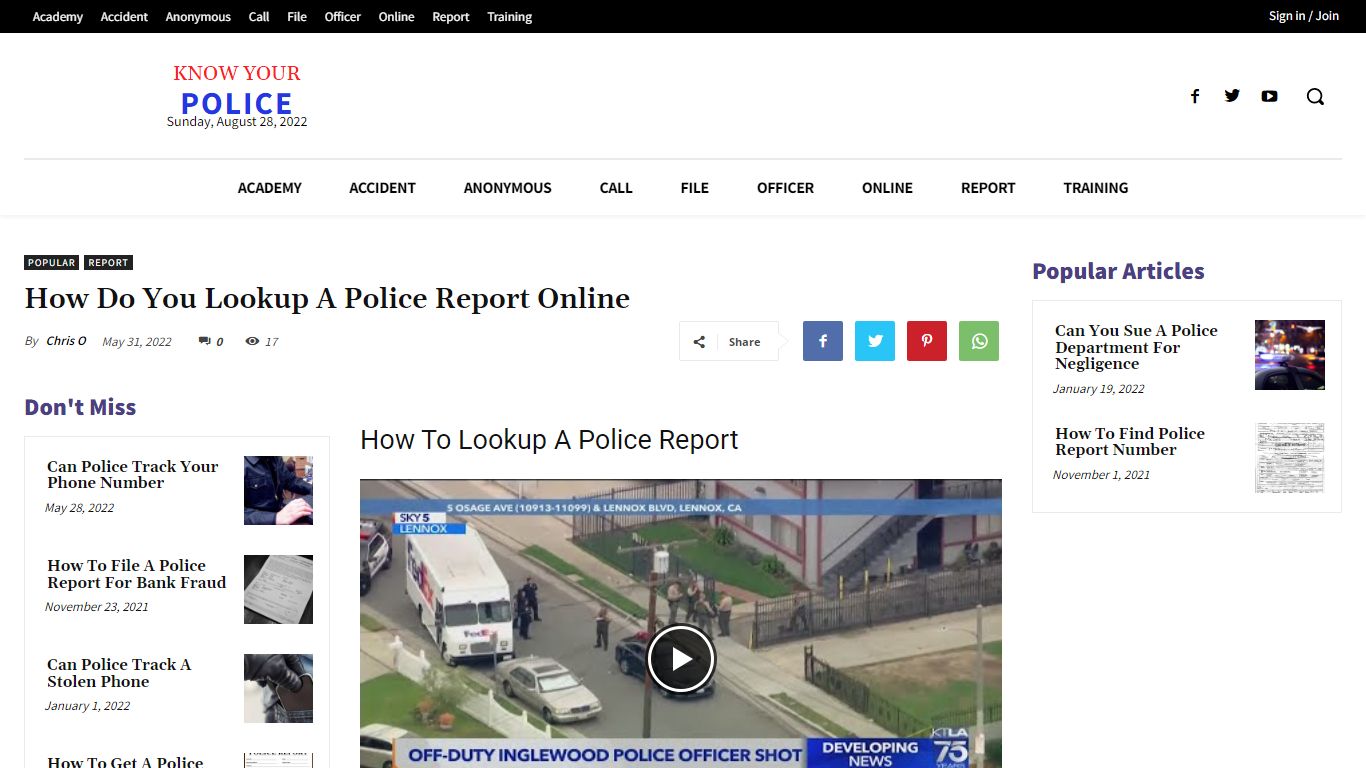Click Call in the top black bar
Image resolution: width=1366 pixels, height=768 pixels.
coord(259,17)
